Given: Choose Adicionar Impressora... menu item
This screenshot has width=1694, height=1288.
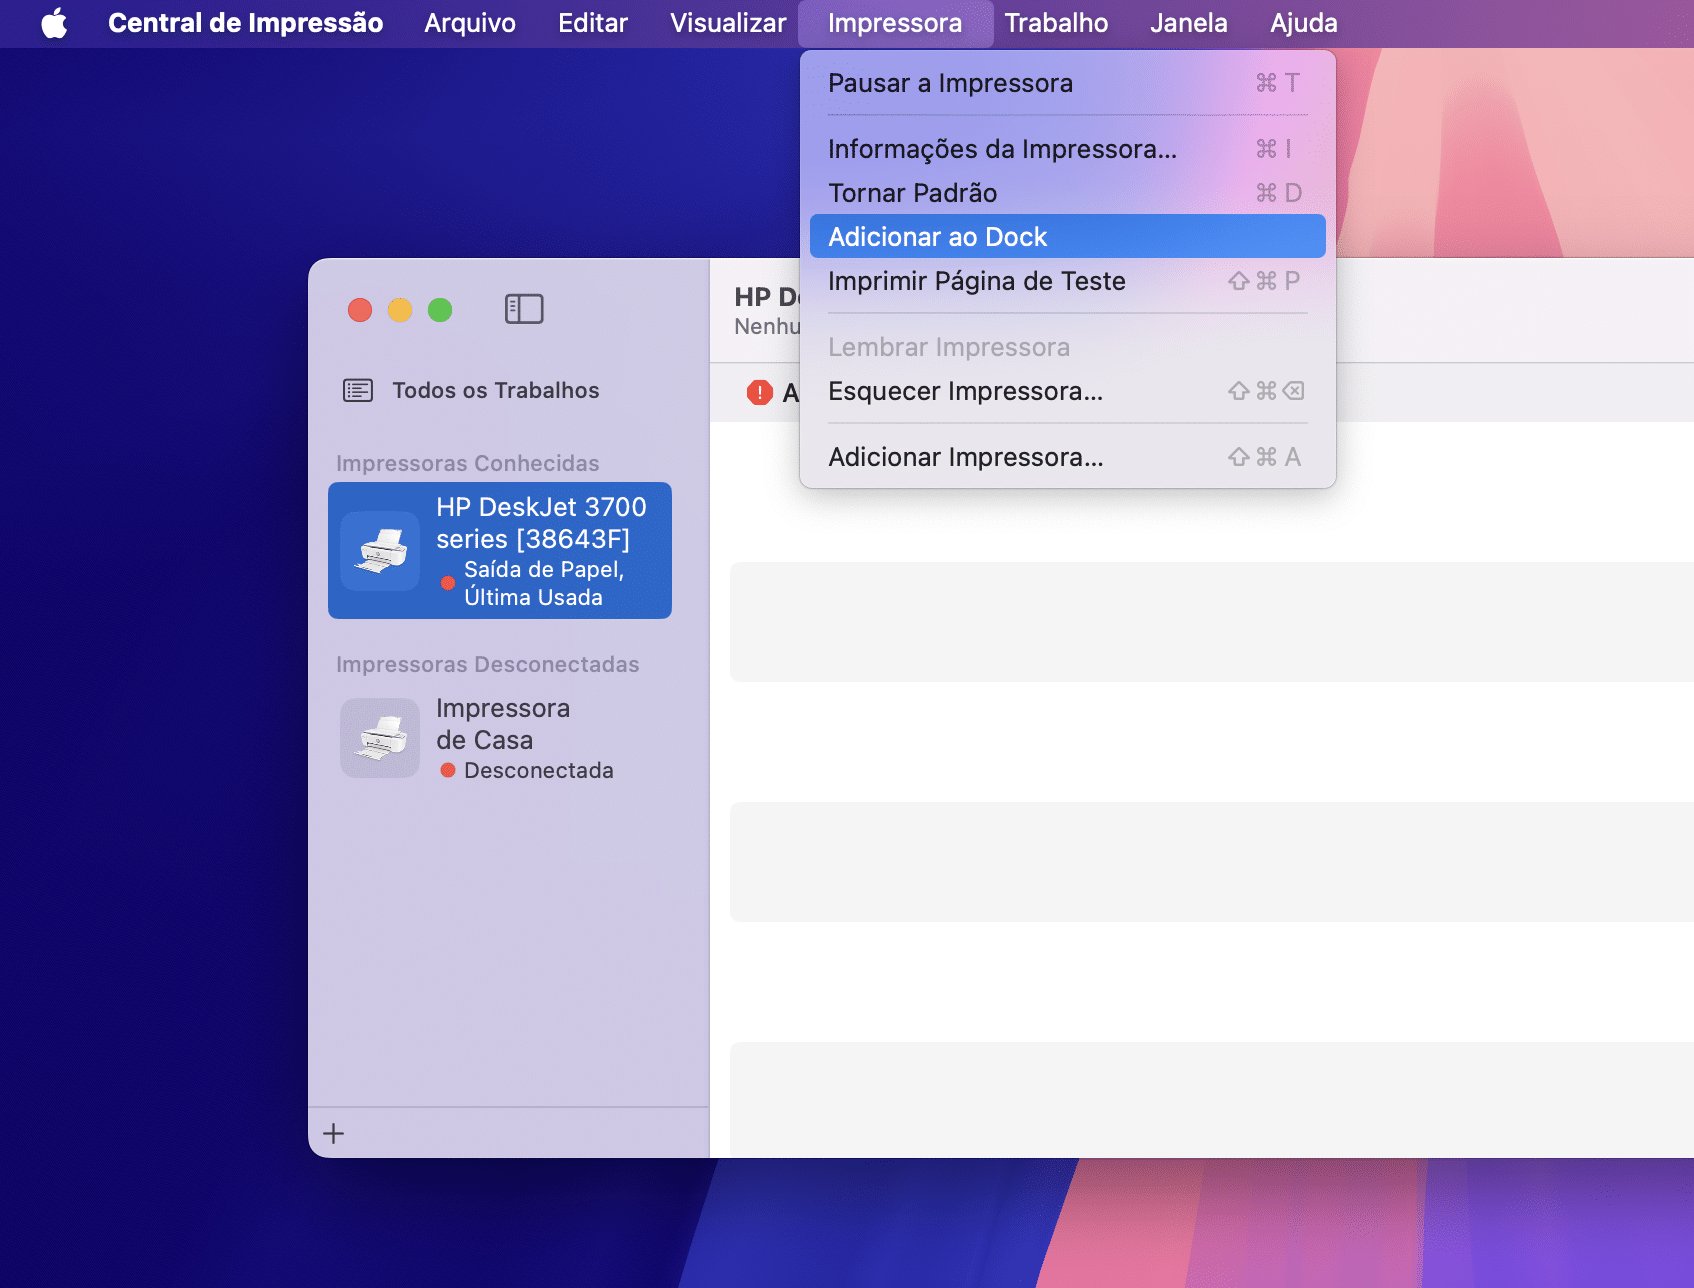Looking at the screenshot, I should (x=1067, y=457).
